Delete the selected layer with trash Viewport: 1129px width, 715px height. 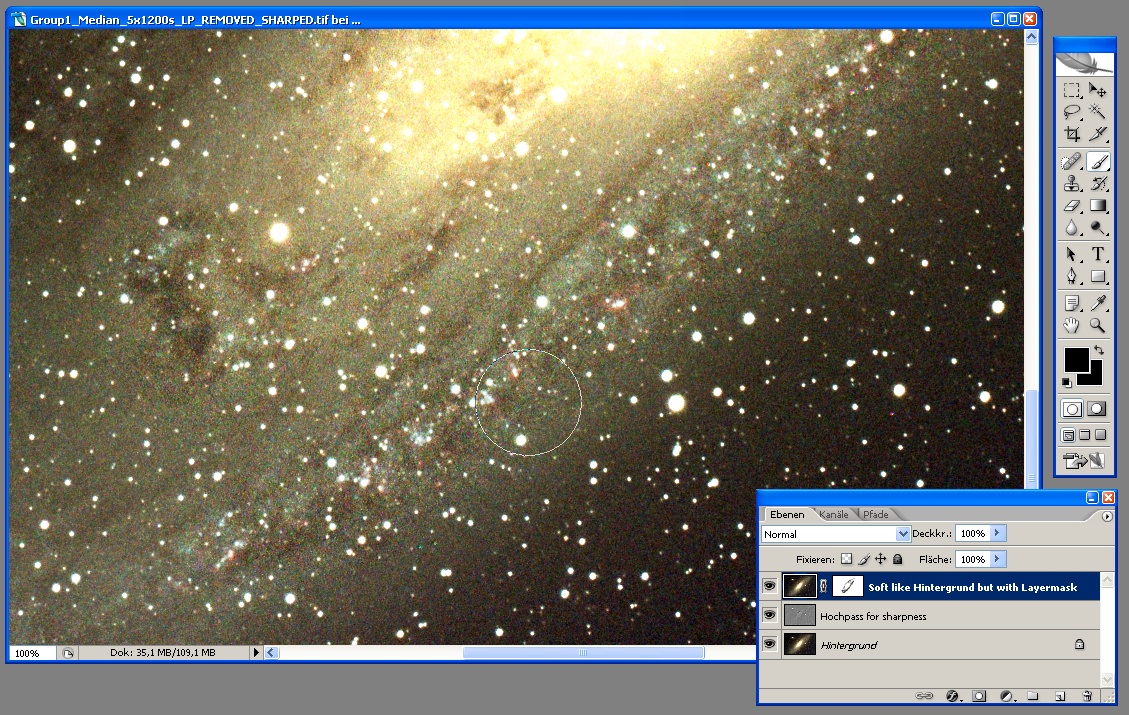1087,696
